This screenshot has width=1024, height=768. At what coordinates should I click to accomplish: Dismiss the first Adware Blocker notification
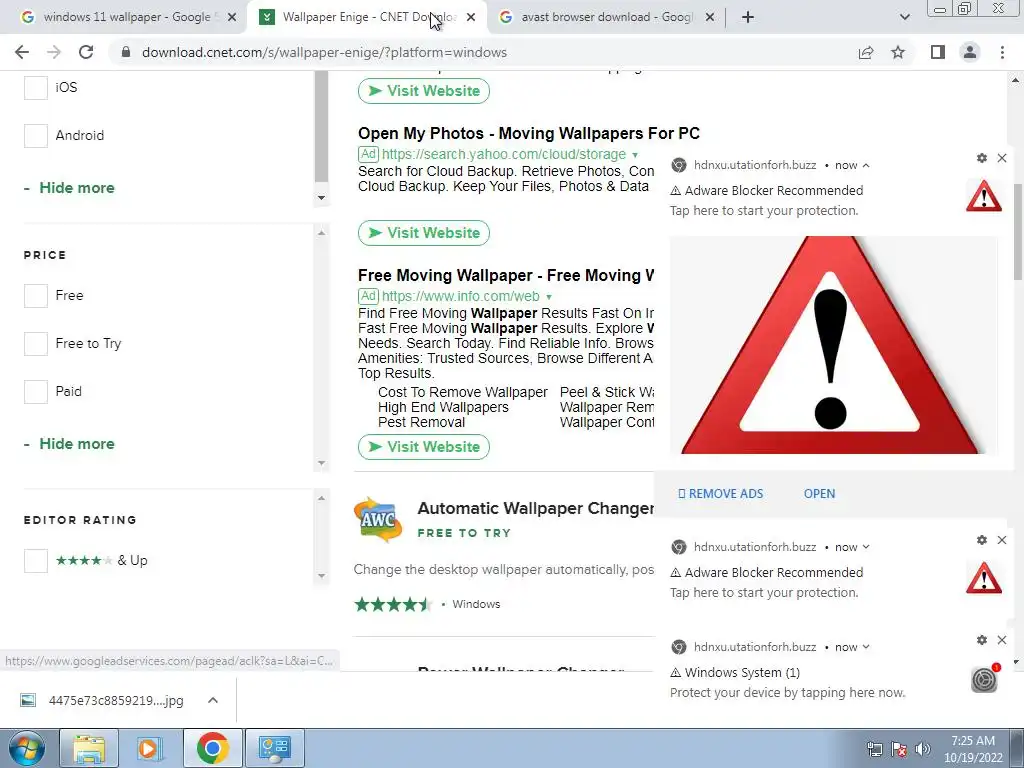pyautogui.click(x=1002, y=158)
